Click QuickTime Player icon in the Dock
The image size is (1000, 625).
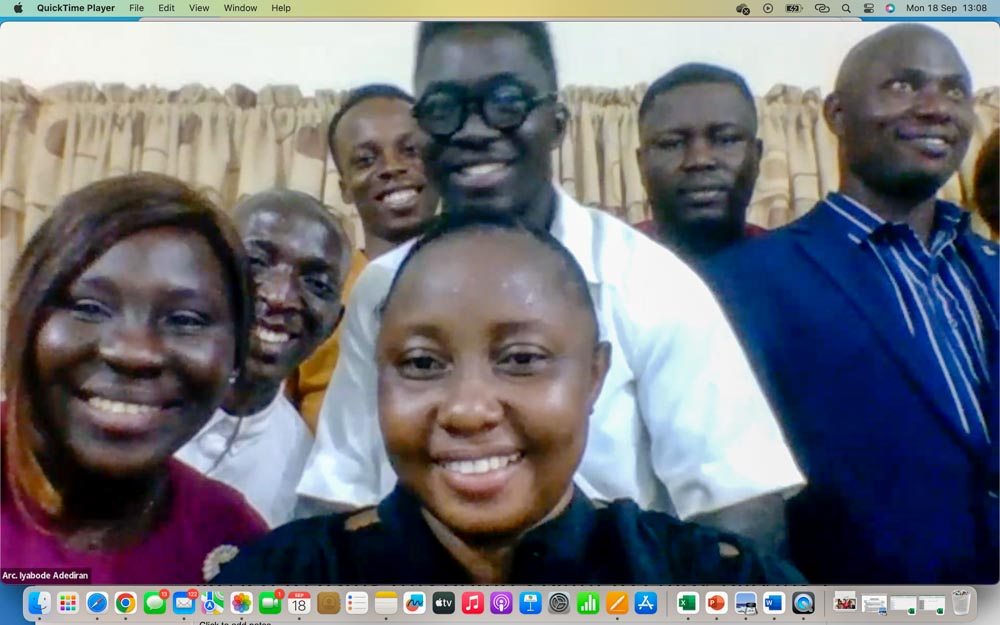pyautogui.click(x=803, y=603)
